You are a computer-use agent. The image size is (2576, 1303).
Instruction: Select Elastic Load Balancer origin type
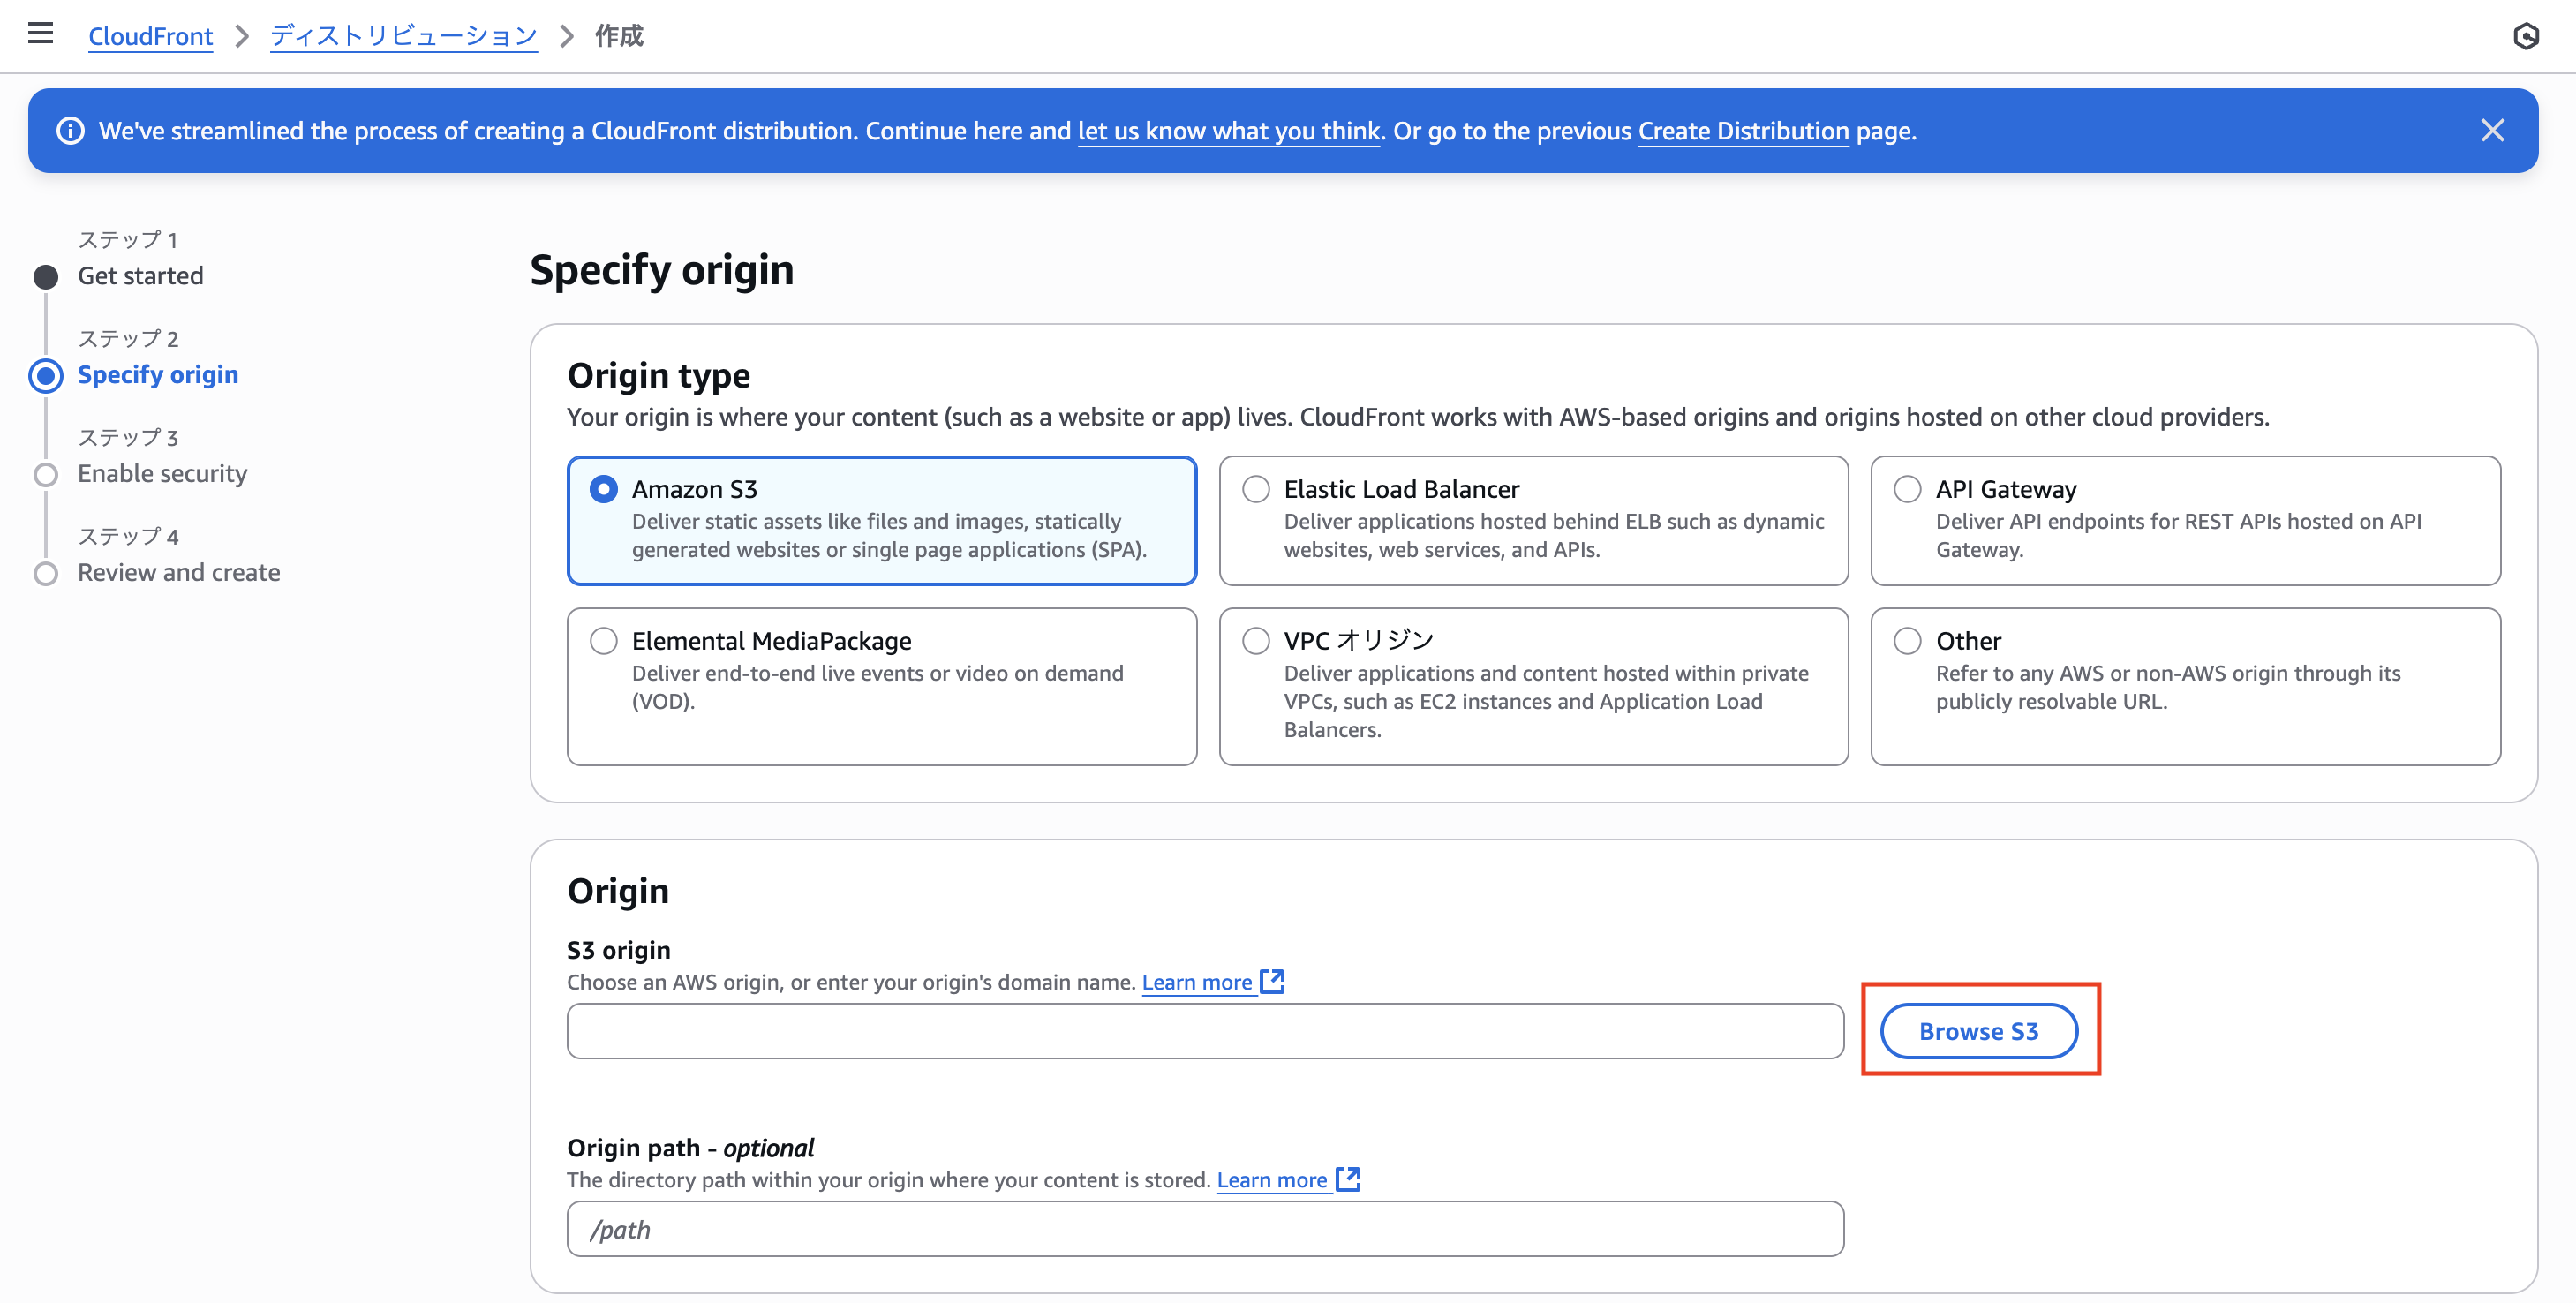(1533, 521)
